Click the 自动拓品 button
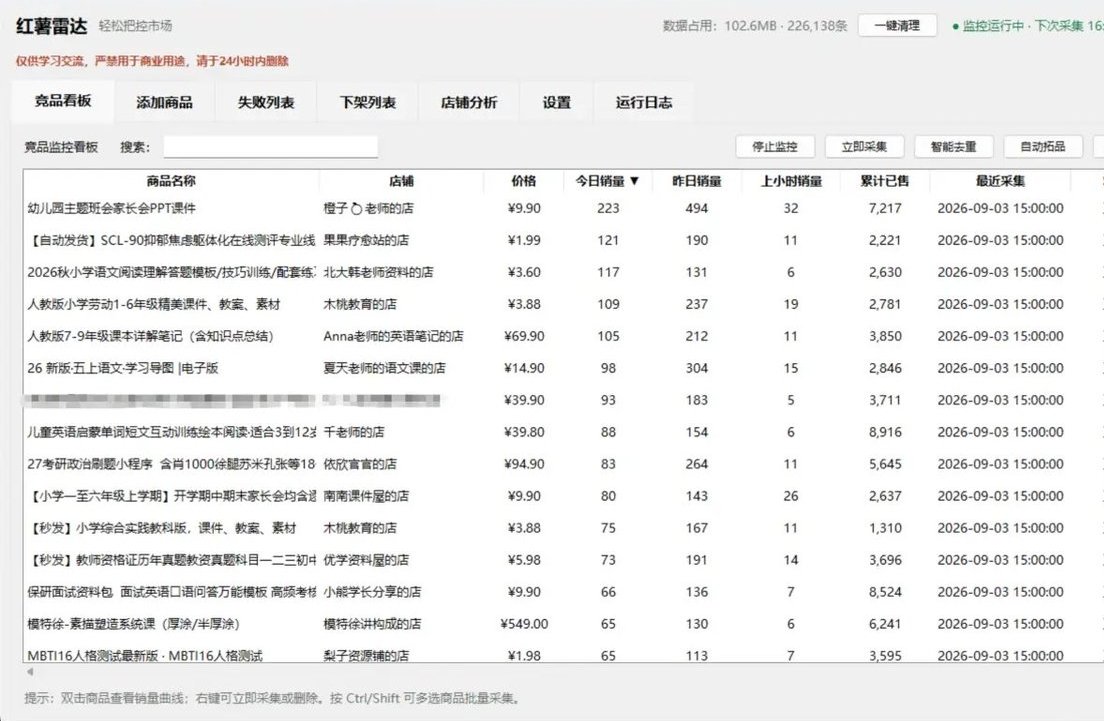This screenshot has height=721, width=1104. click(x=1043, y=146)
